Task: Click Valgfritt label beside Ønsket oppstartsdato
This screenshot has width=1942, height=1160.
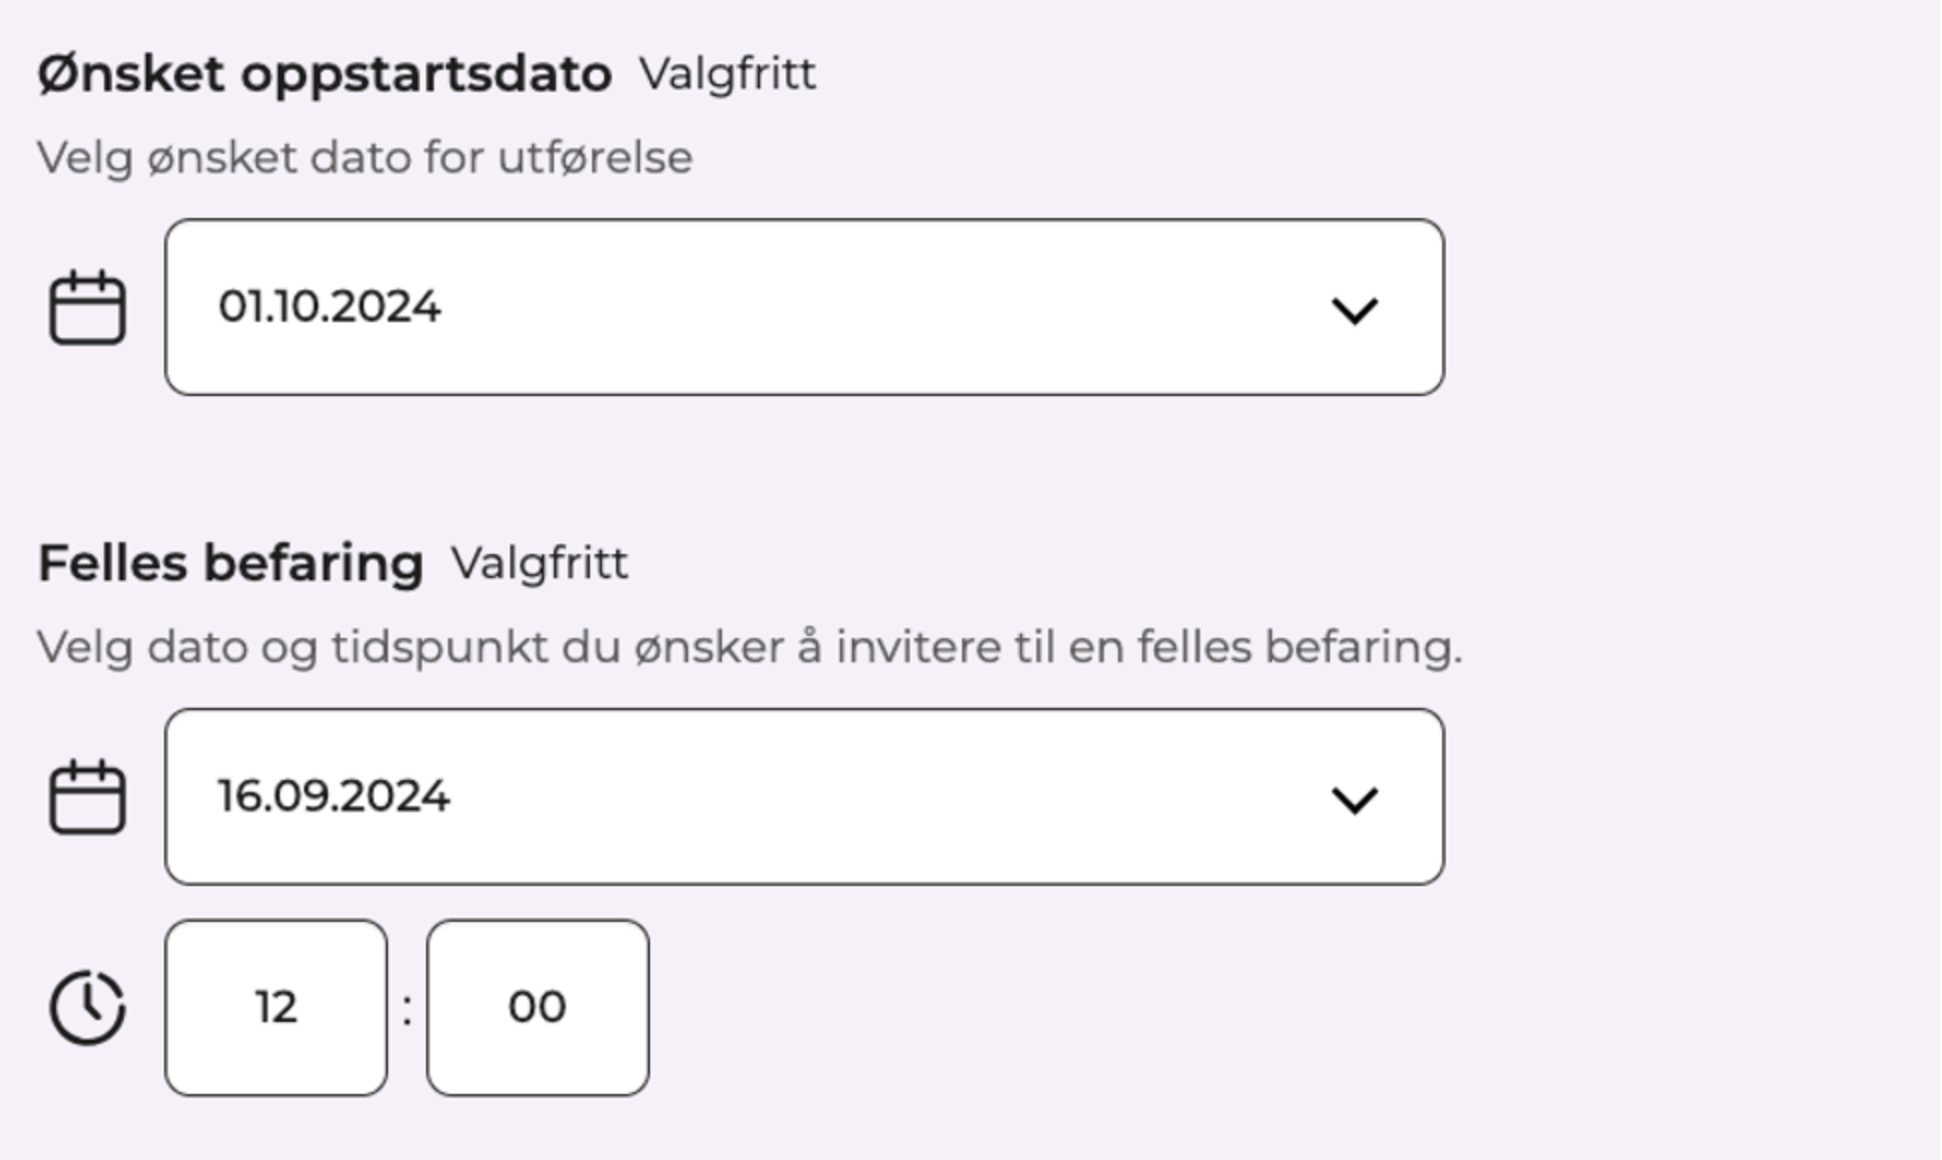Action: point(728,75)
